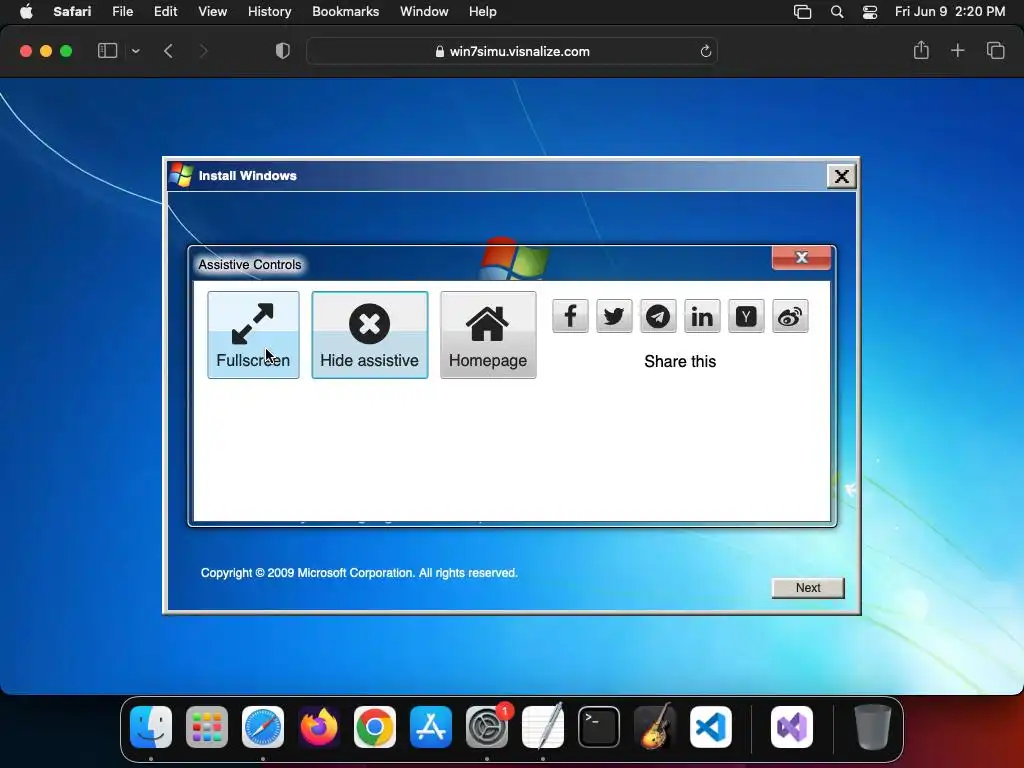
Task: Share on LinkedIn icon
Action: (702, 316)
